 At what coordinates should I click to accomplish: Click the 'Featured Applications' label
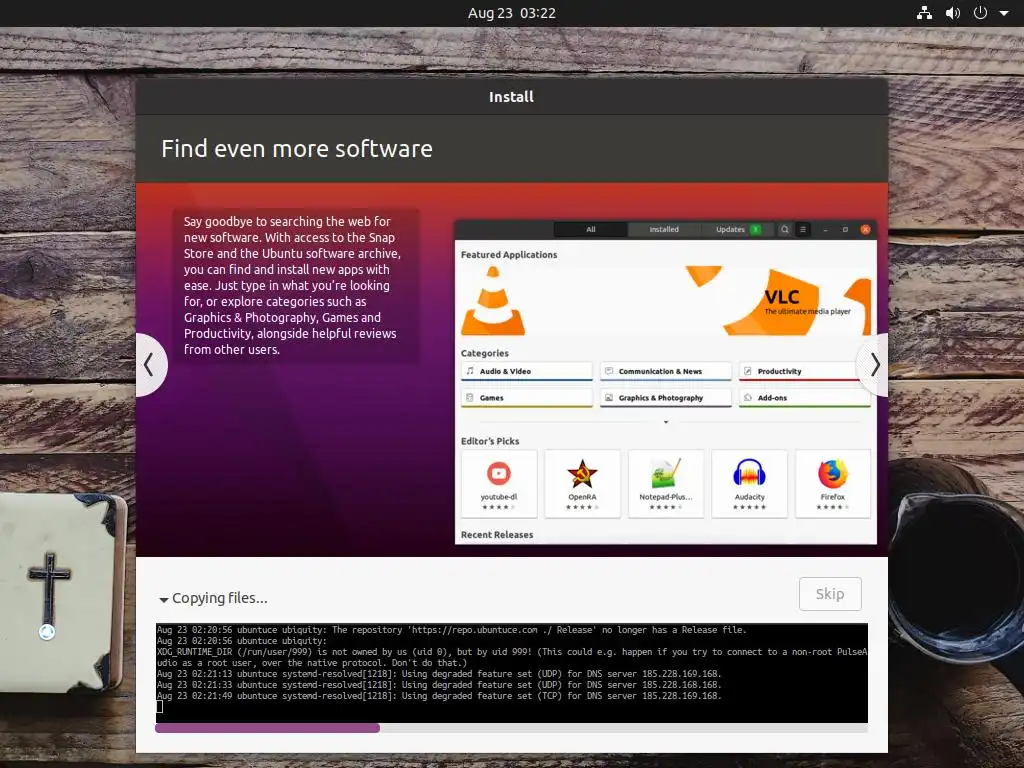pyautogui.click(x=509, y=255)
